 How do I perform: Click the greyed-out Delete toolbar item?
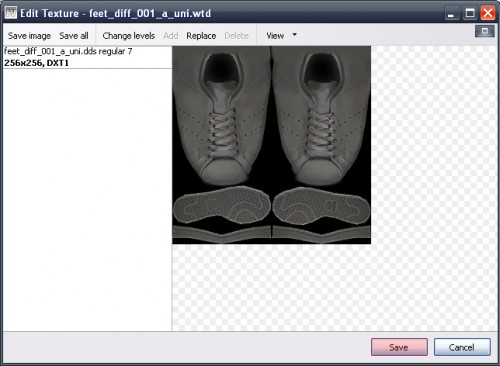pos(236,36)
